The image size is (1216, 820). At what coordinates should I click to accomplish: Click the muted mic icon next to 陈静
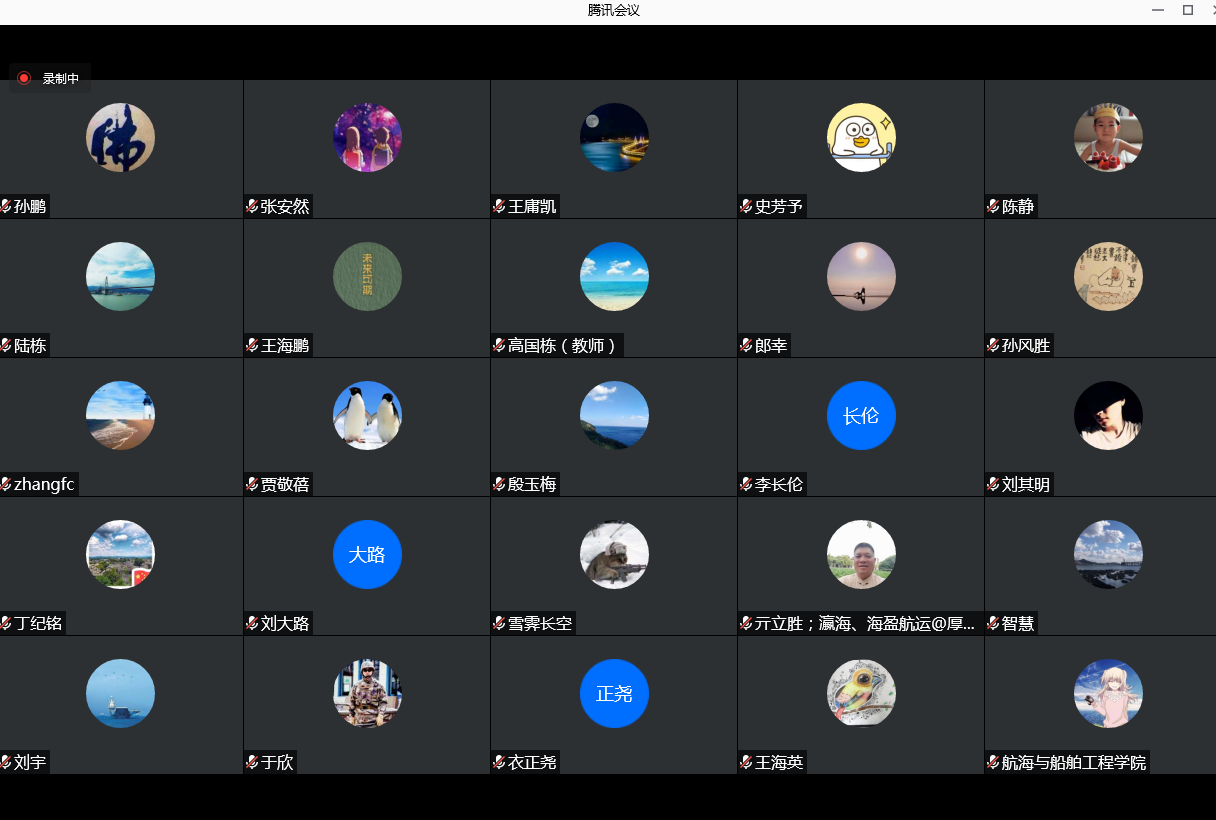coord(993,206)
